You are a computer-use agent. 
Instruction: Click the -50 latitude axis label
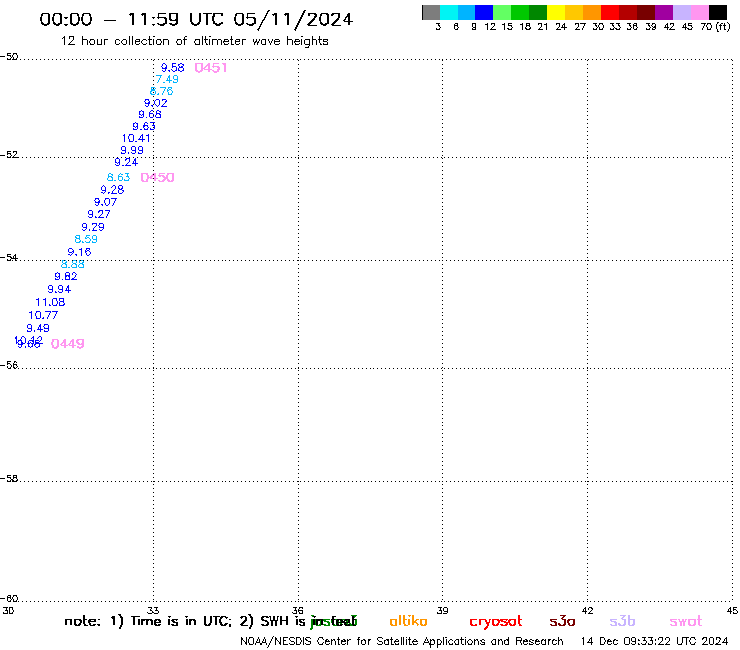pyautogui.click(x=9, y=57)
